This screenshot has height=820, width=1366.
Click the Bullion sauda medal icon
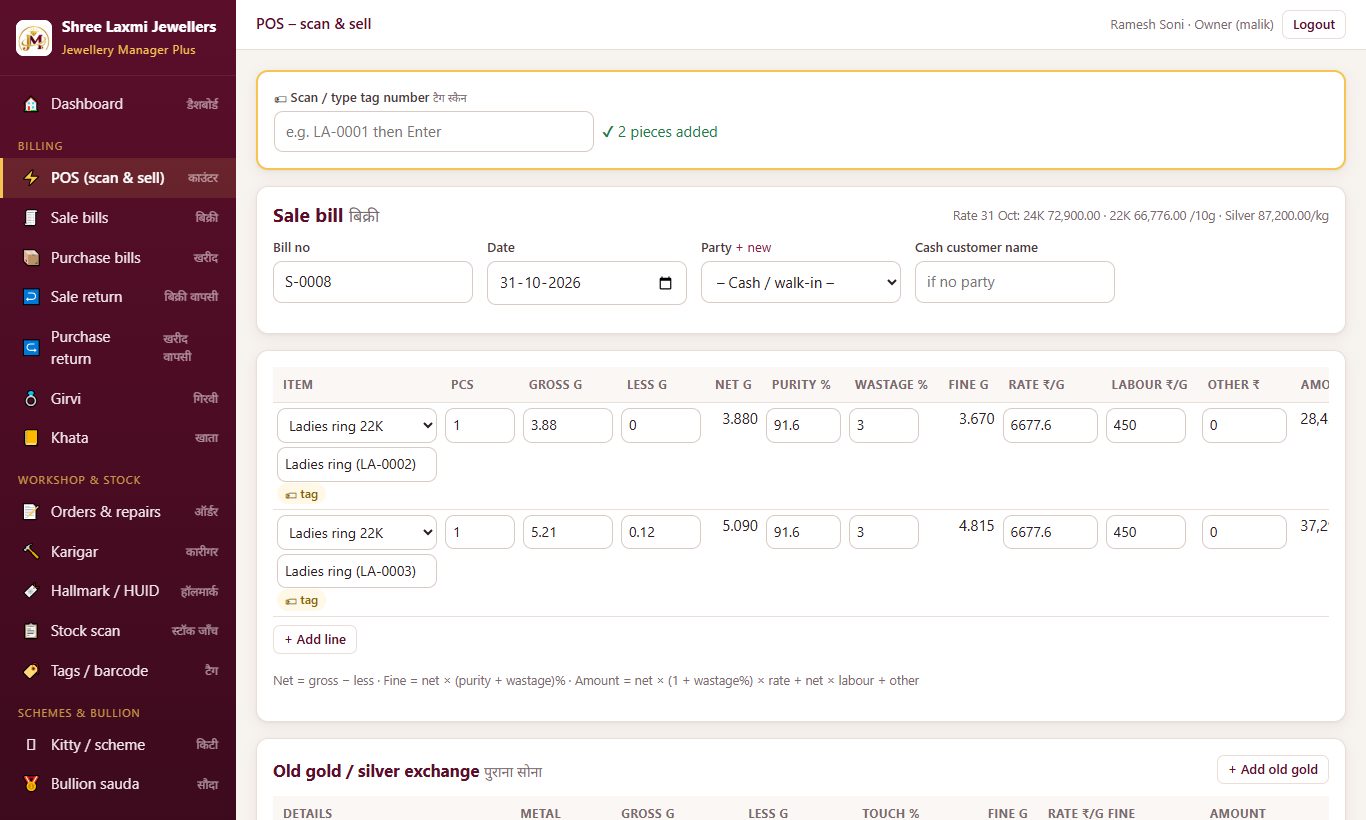pos(31,784)
